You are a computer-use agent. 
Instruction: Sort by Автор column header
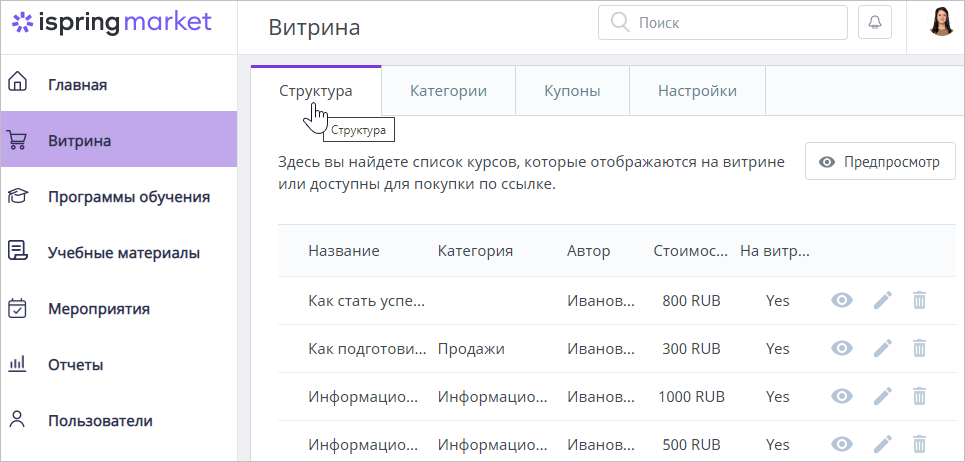[x=589, y=251]
